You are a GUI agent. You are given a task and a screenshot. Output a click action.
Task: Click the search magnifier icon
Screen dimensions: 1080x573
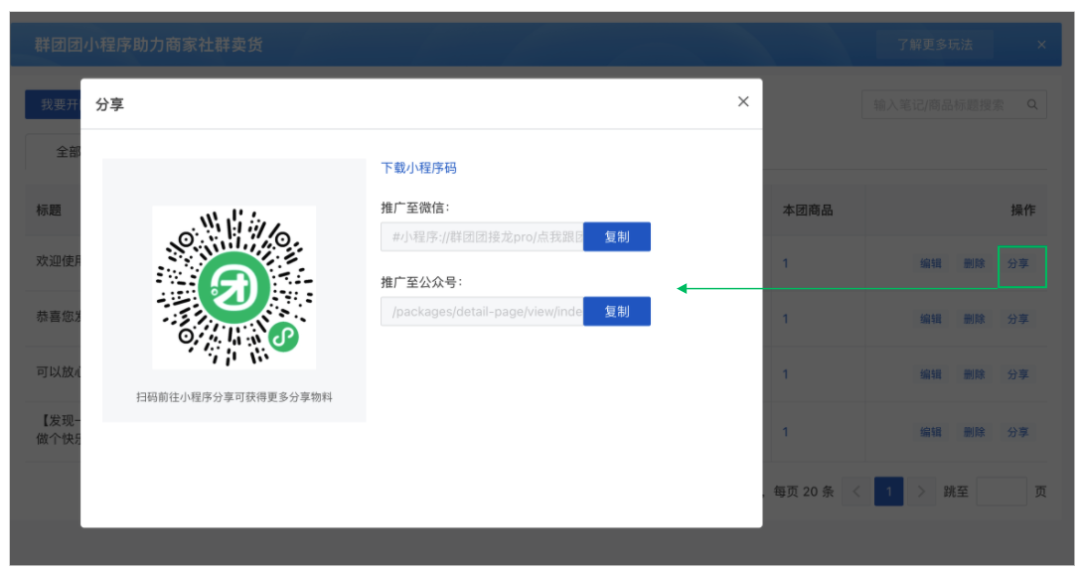(1032, 105)
